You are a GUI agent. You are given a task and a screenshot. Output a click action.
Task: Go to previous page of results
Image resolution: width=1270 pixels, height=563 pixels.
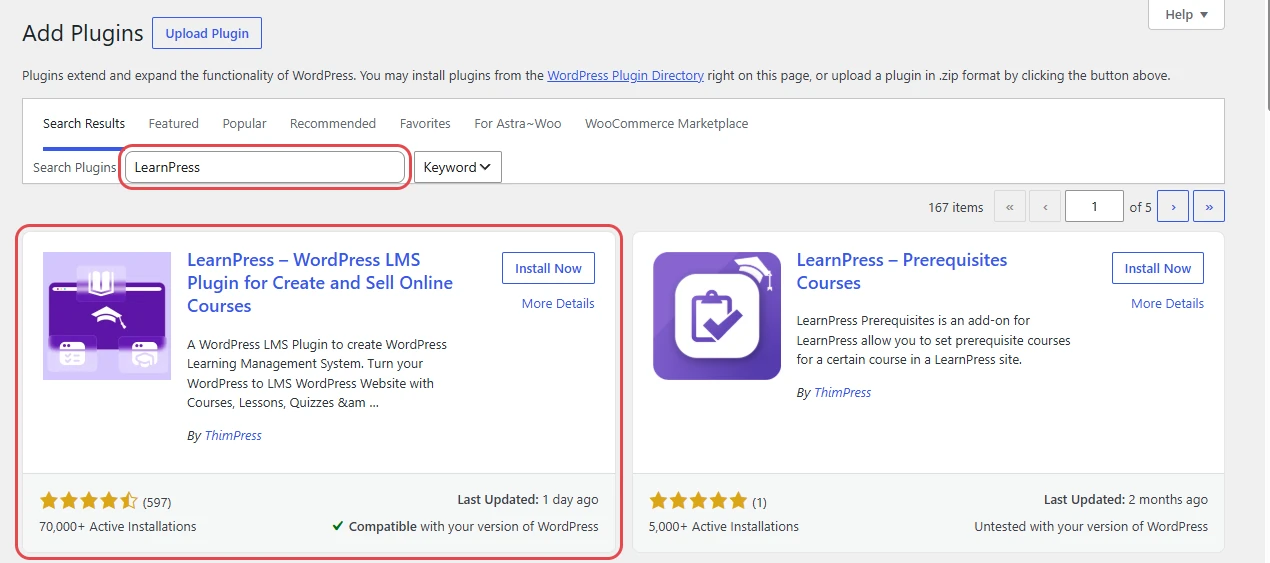point(1045,207)
